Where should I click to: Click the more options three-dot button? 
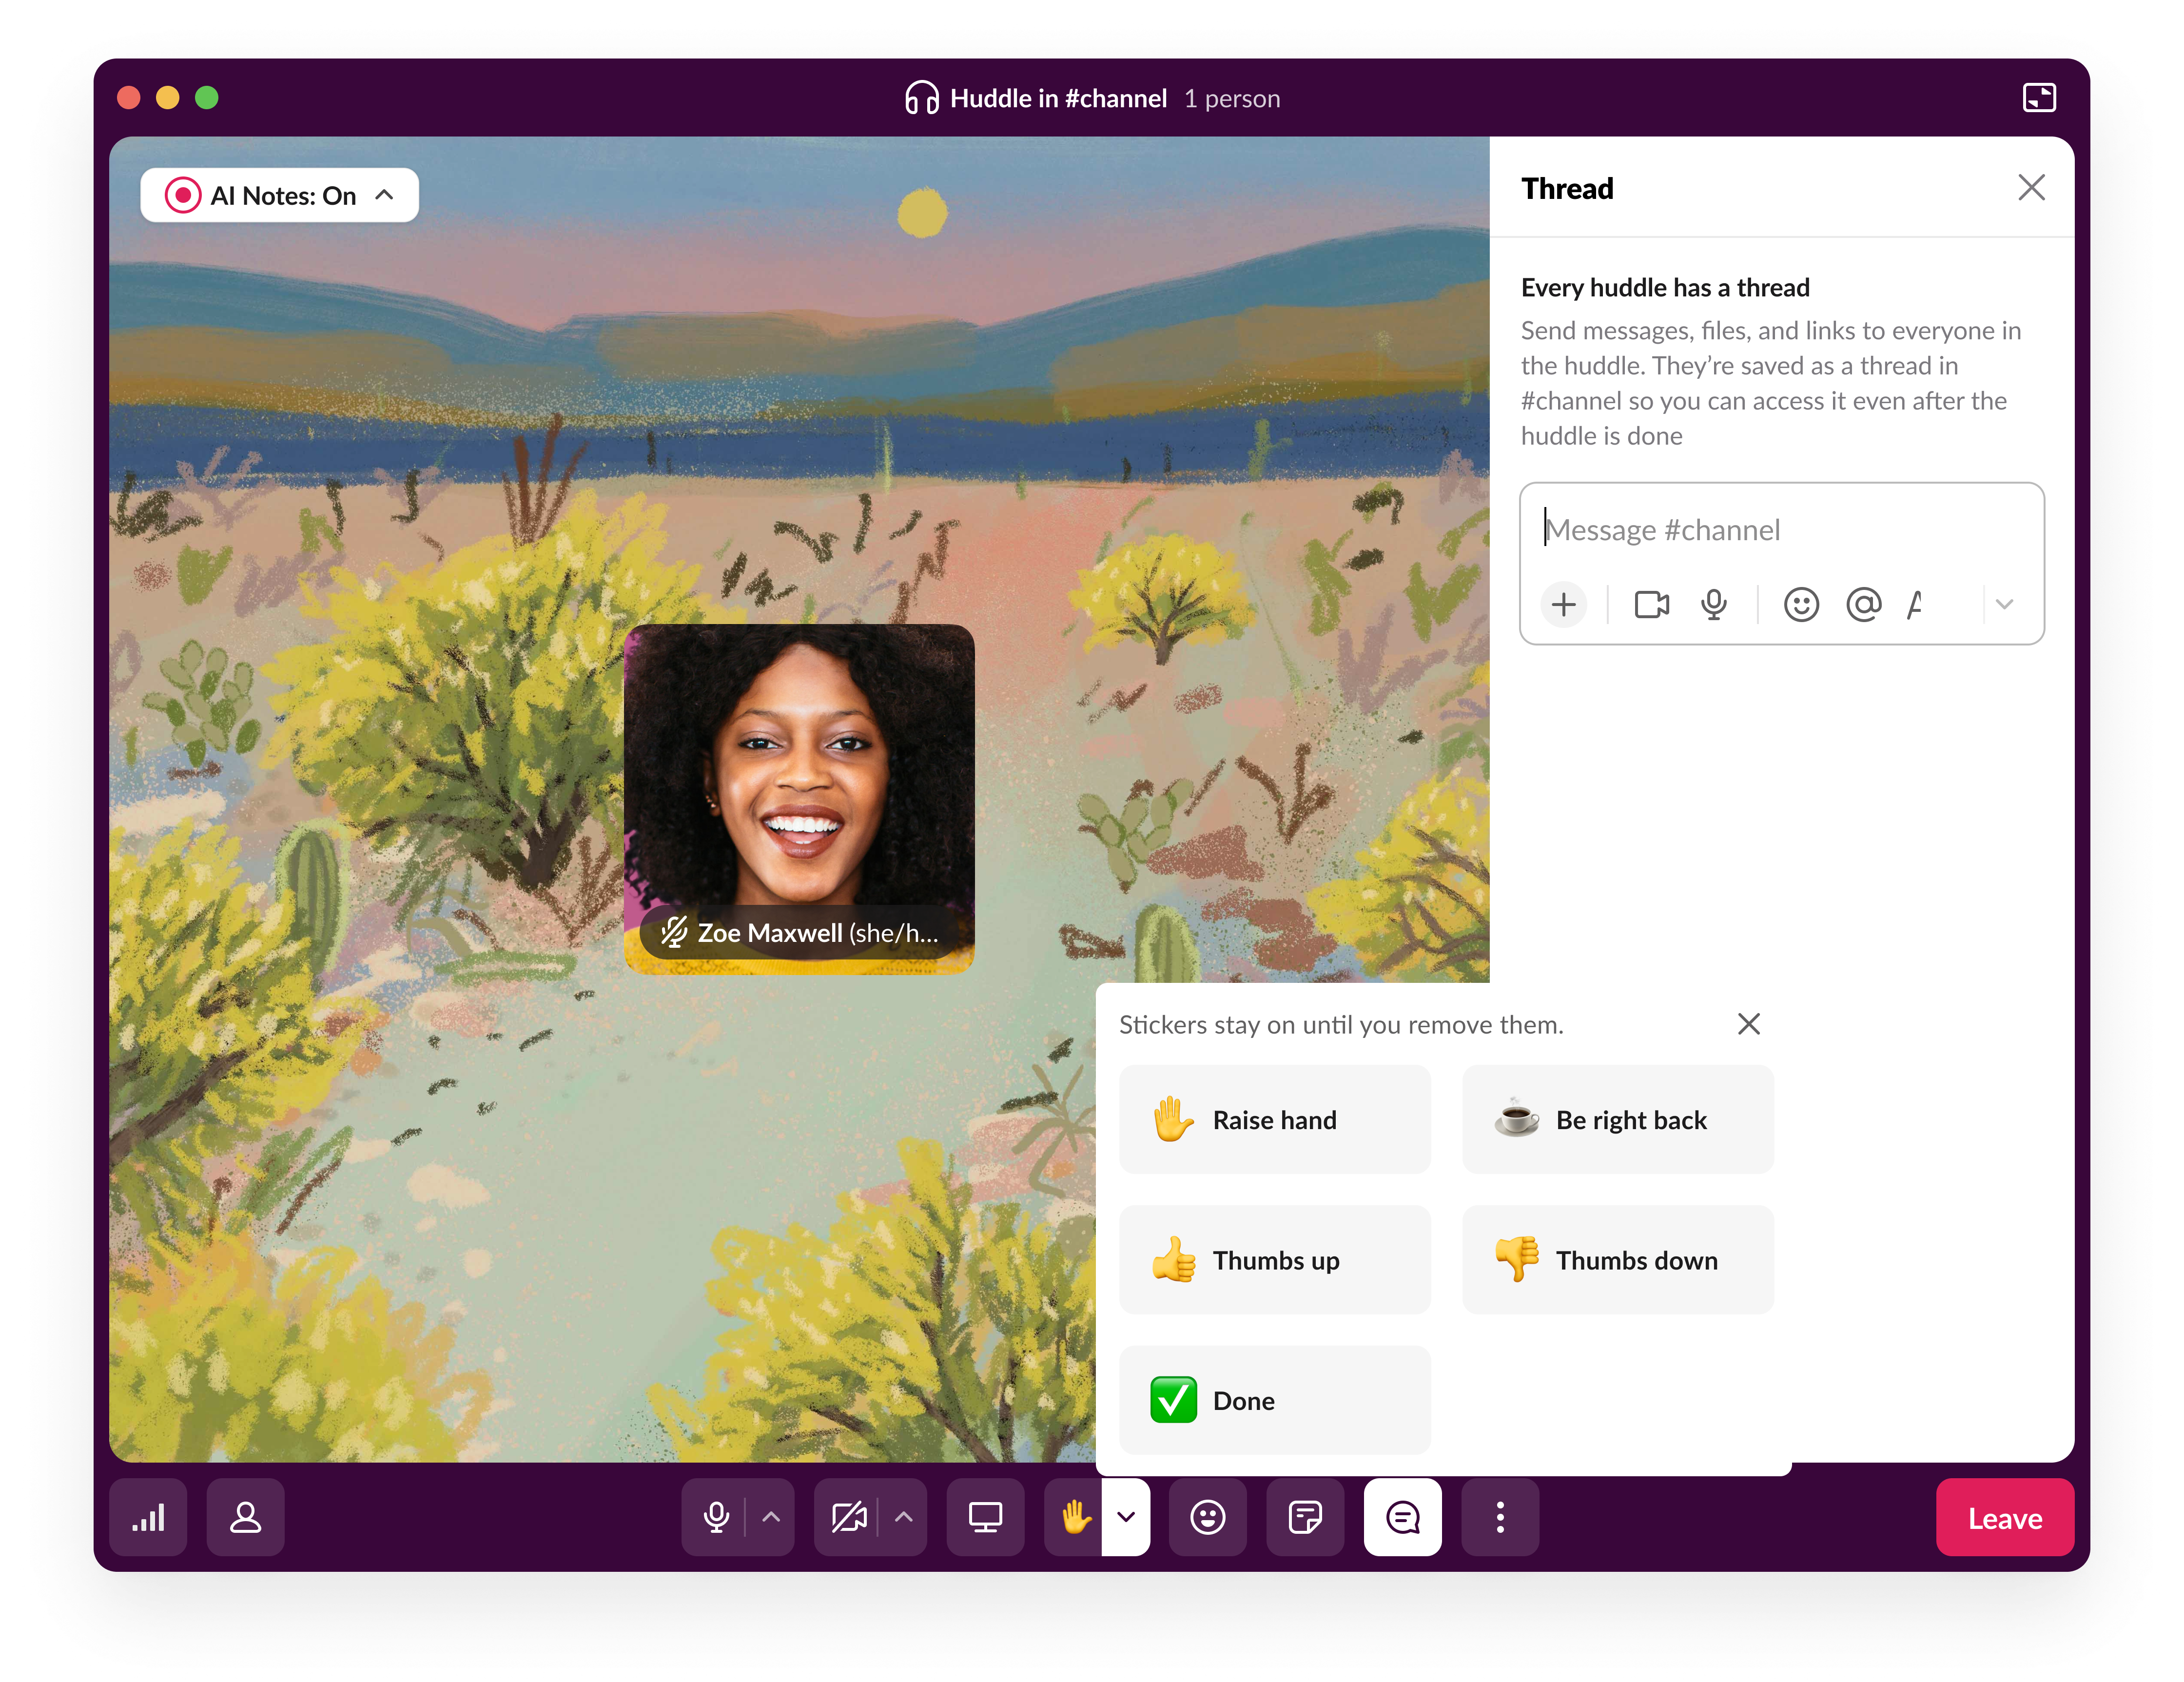click(1499, 1517)
